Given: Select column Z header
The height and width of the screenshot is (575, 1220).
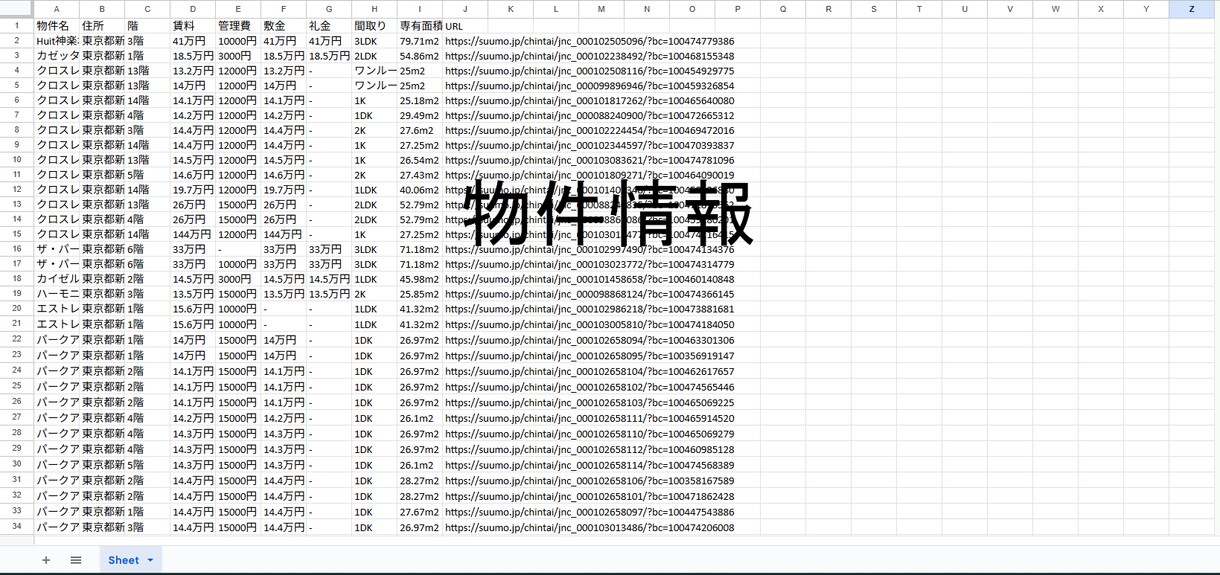Looking at the screenshot, I should click(1191, 9).
